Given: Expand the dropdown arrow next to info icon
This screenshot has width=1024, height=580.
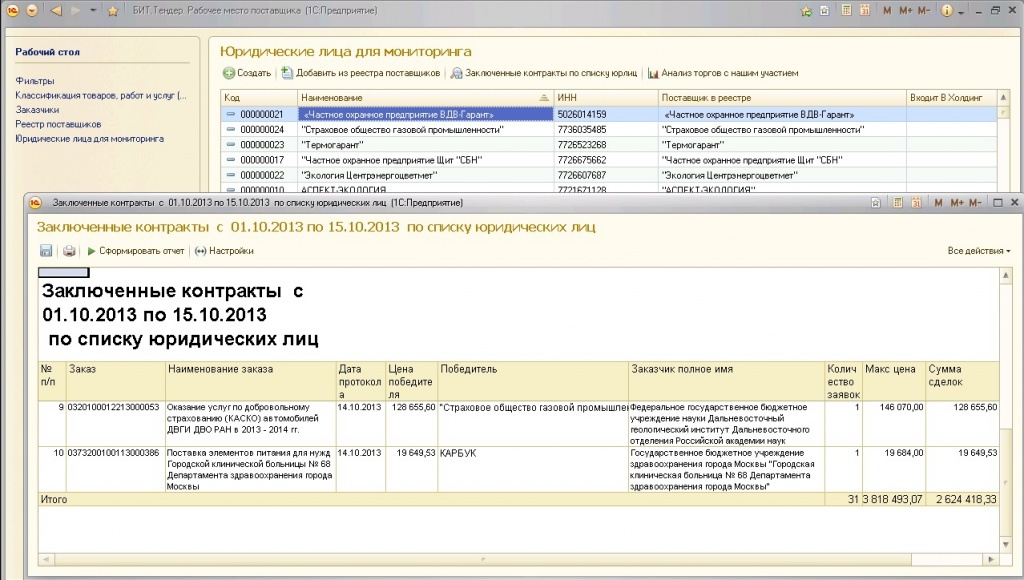Looking at the screenshot, I should pos(961,12).
